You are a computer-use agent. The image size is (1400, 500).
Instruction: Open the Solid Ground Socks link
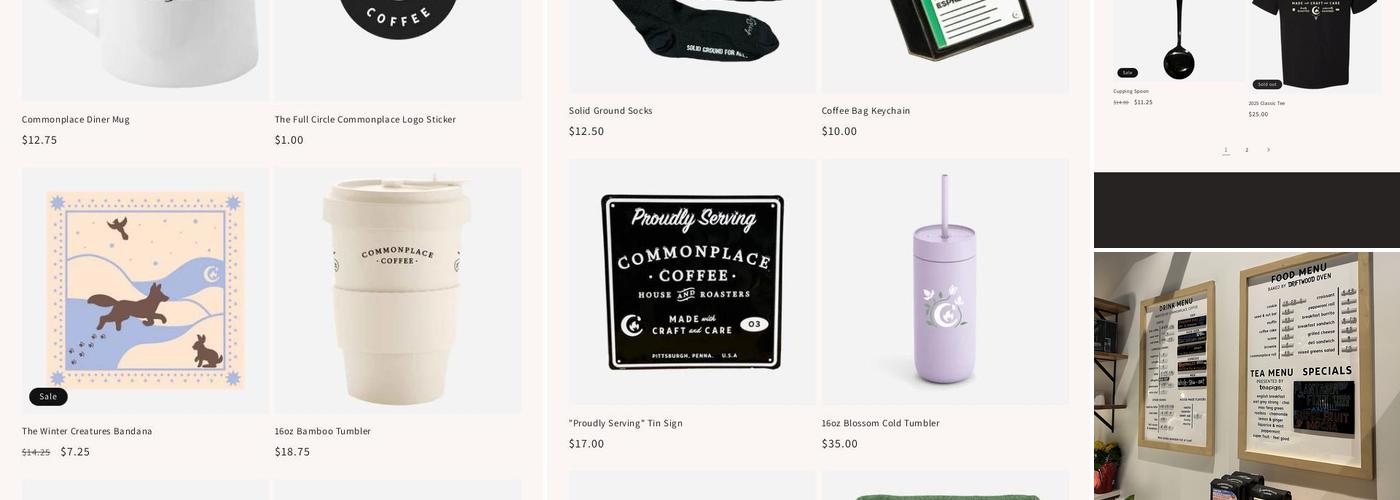pyautogui.click(x=611, y=110)
